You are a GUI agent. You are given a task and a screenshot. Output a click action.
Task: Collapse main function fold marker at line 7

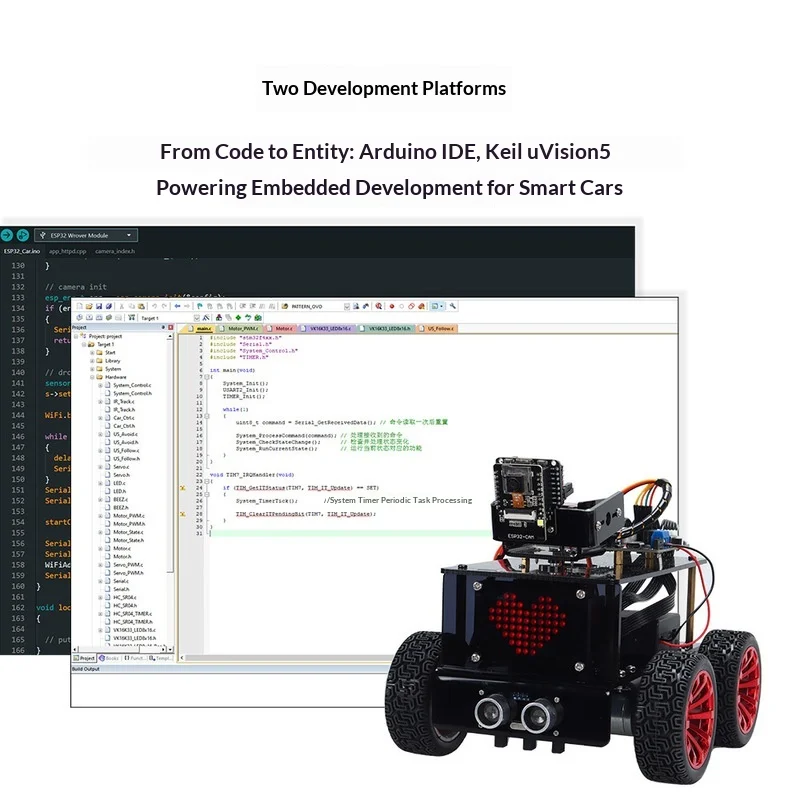[x=207, y=377]
